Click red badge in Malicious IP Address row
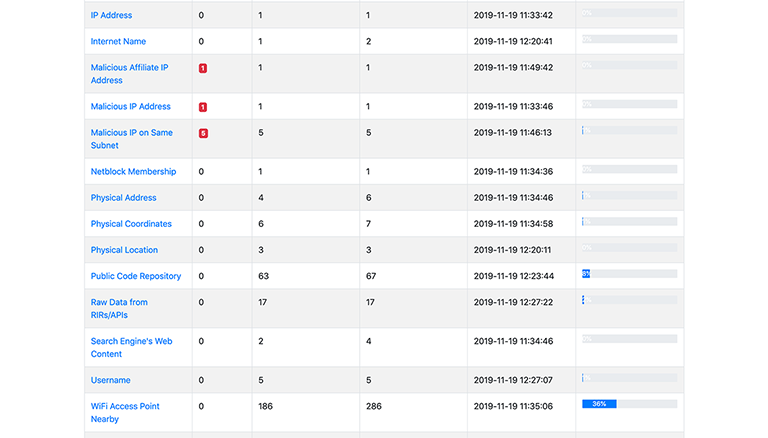 coord(203,107)
